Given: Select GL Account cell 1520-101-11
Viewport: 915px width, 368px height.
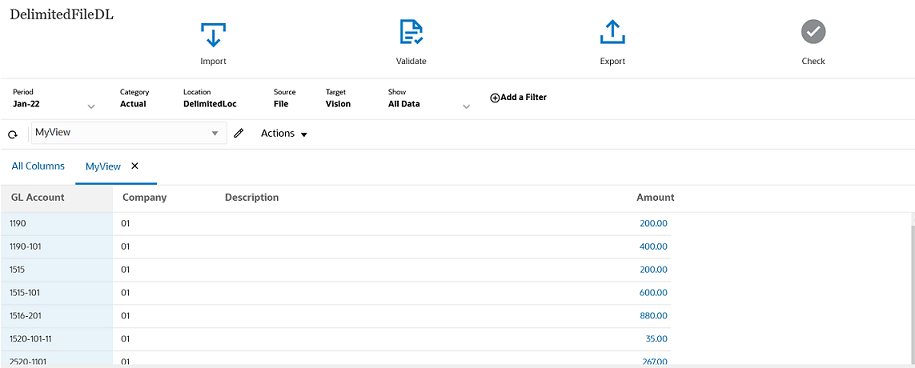Looking at the screenshot, I should tap(57, 339).
